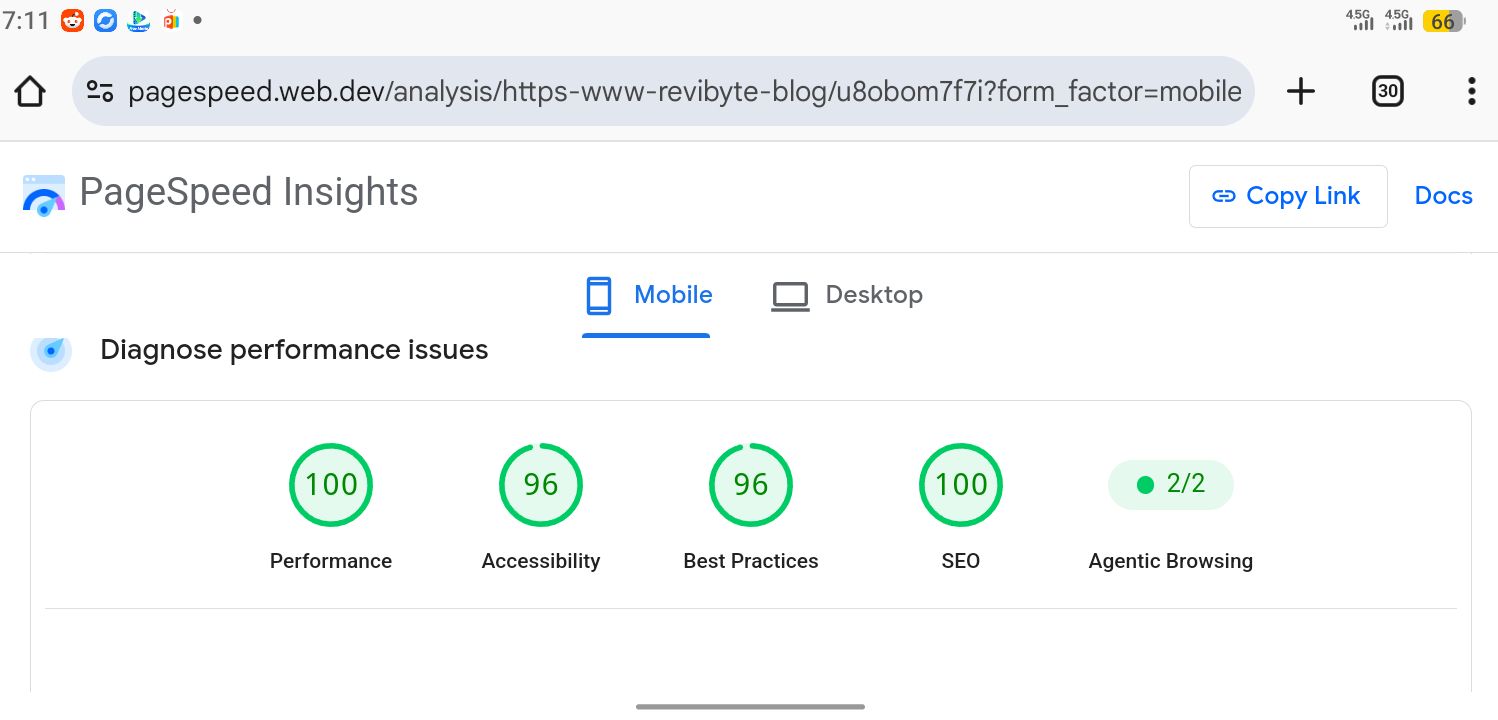Click the pagespeed.web.dev URL address bar
Viewport: 1498px width, 720px height.
pyautogui.click(x=663, y=92)
